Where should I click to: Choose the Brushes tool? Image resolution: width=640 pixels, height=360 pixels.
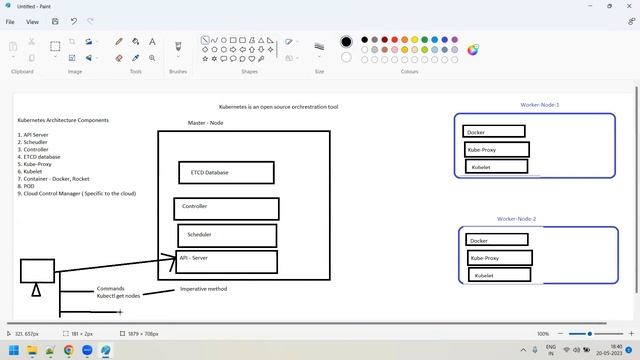(x=178, y=46)
